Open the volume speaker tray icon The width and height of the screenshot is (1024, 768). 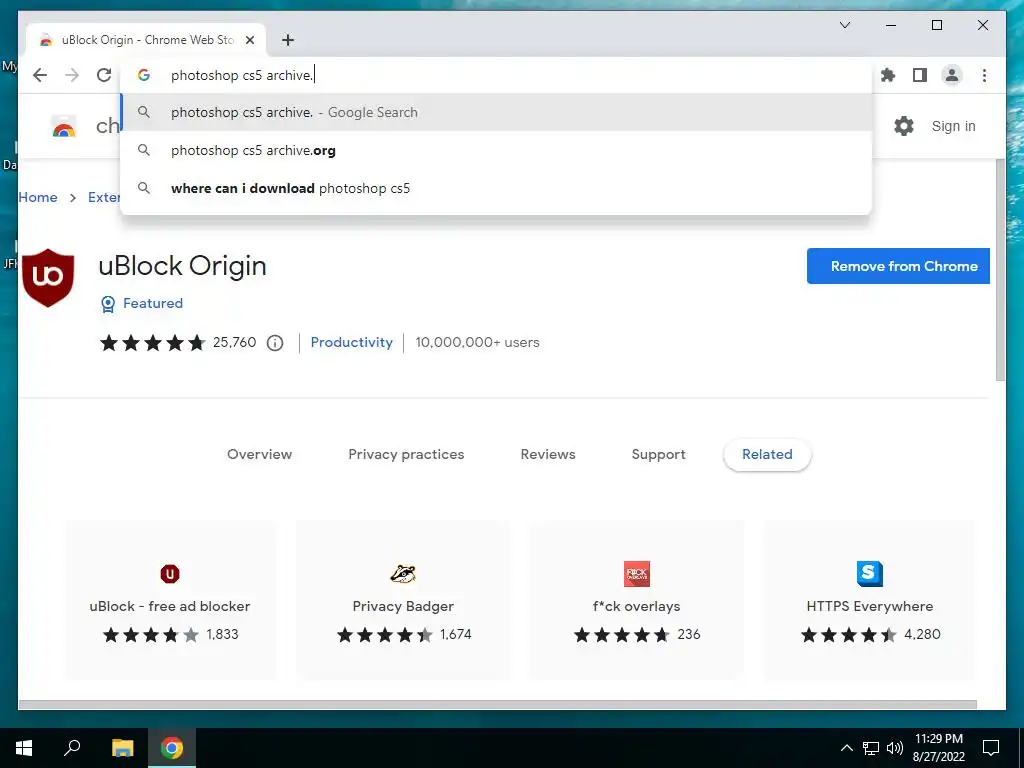click(895, 748)
